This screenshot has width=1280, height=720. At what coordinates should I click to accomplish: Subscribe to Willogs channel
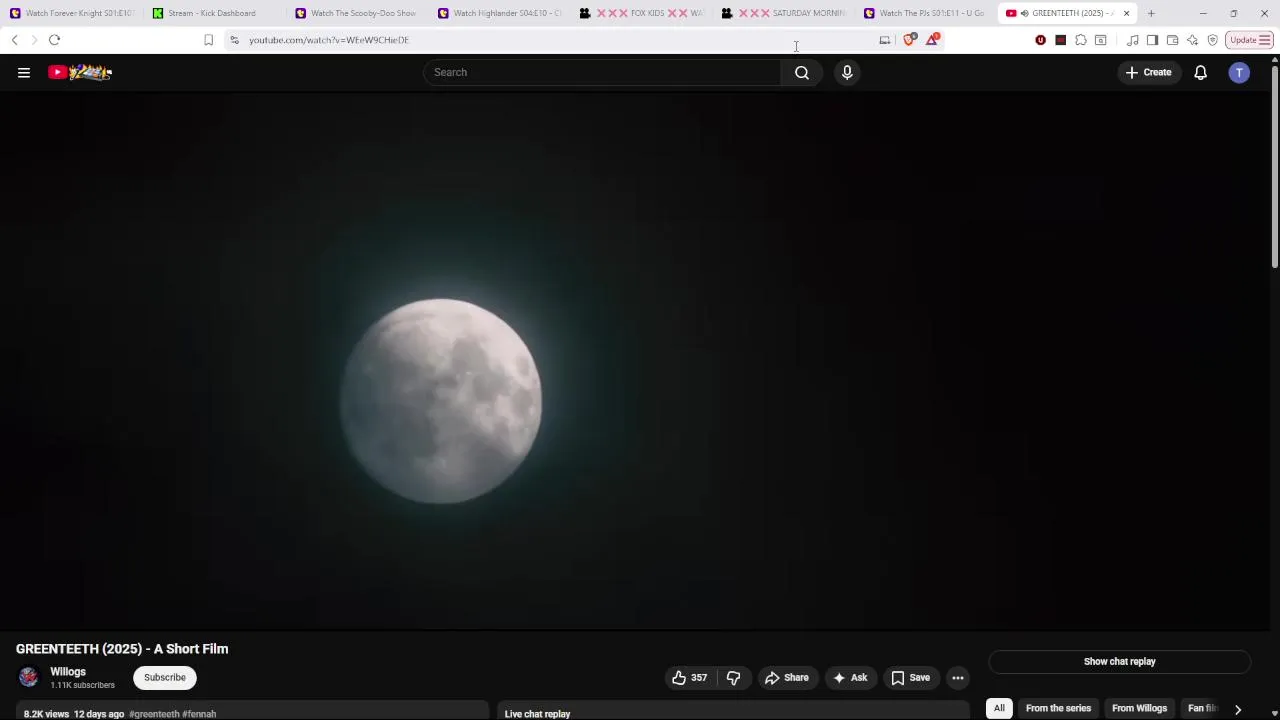point(165,678)
